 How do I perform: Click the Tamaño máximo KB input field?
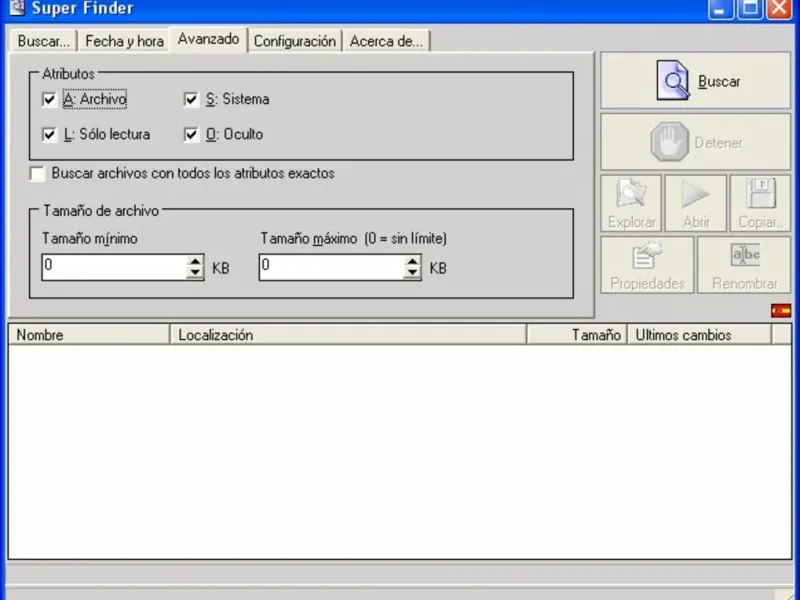pos(332,267)
